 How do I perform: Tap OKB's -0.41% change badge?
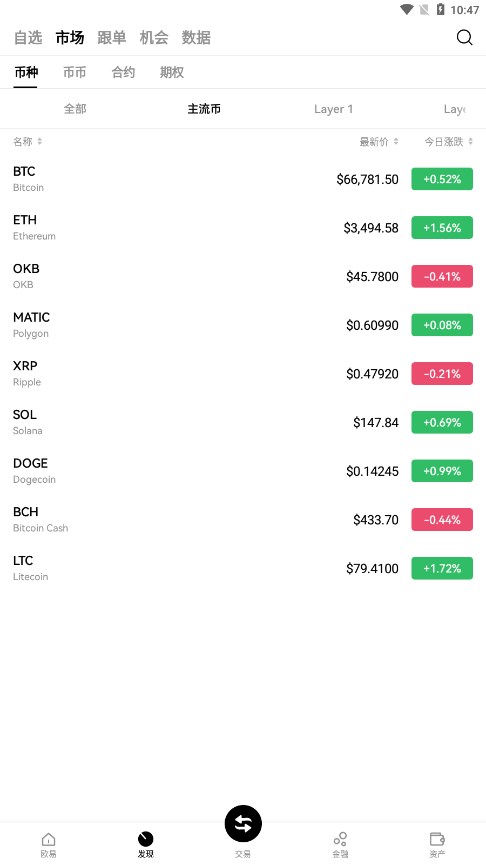pos(442,276)
